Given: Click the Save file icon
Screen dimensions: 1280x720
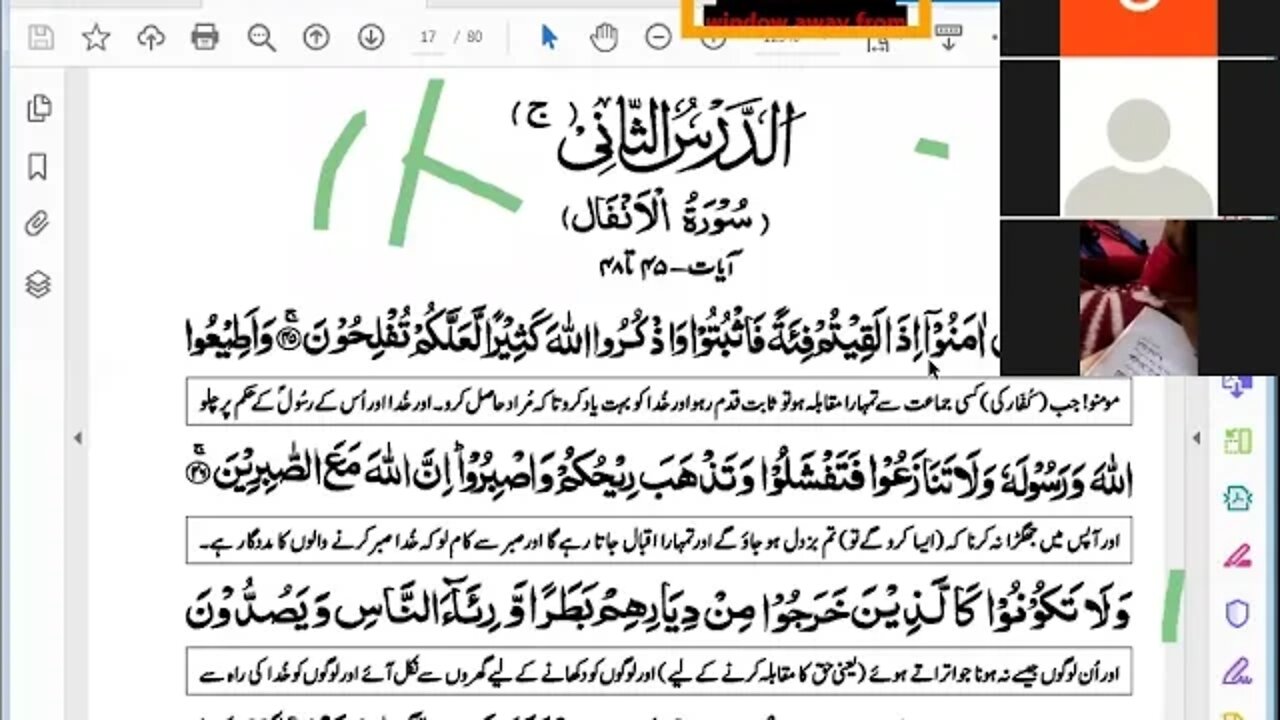Looking at the screenshot, I should click(41, 39).
